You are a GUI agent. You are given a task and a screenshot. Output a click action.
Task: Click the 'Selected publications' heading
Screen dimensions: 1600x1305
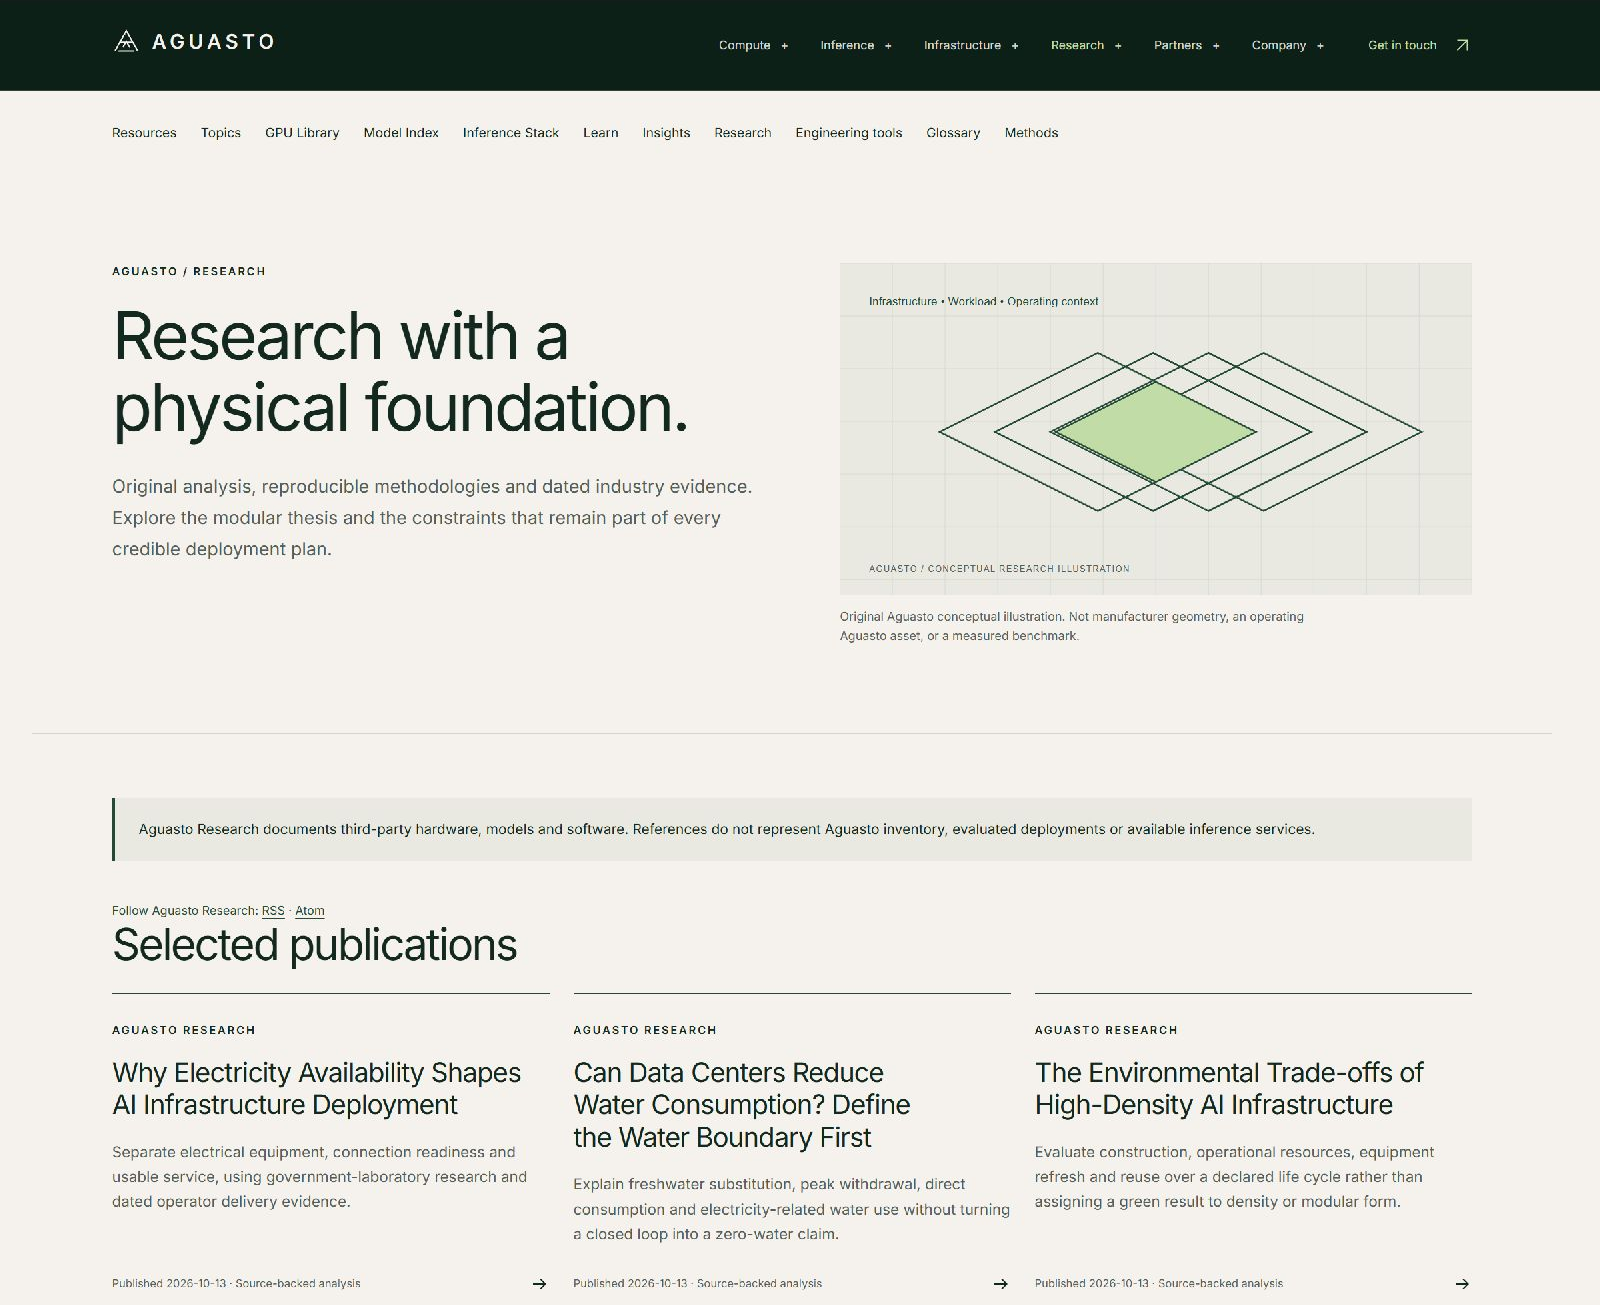point(315,945)
